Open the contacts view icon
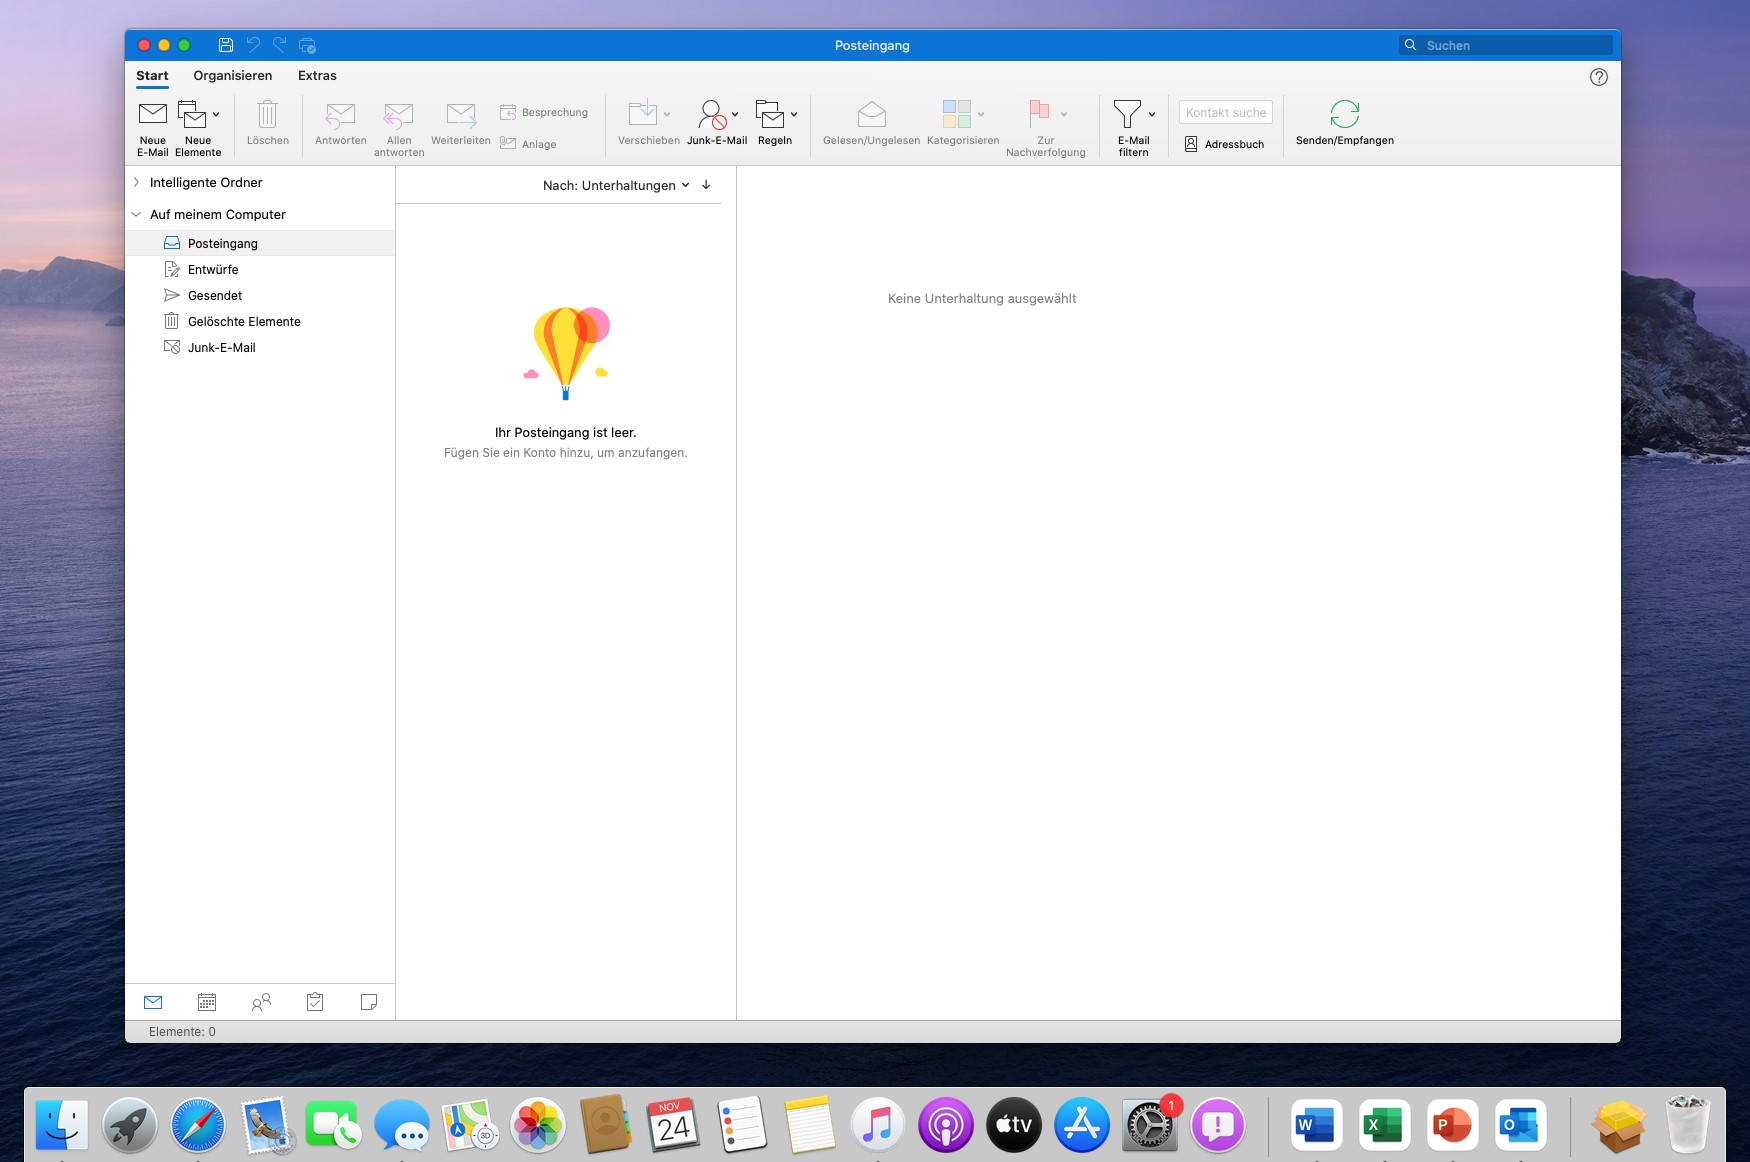The image size is (1750, 1162). [x=261, y=1002]
